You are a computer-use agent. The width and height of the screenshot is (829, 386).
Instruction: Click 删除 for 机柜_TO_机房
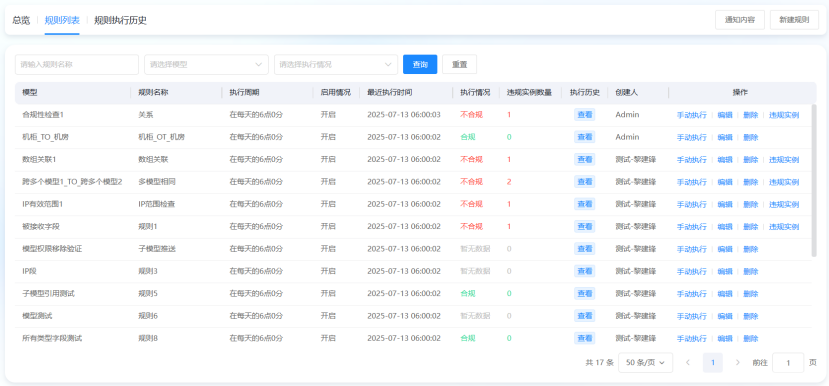(751, 137)
